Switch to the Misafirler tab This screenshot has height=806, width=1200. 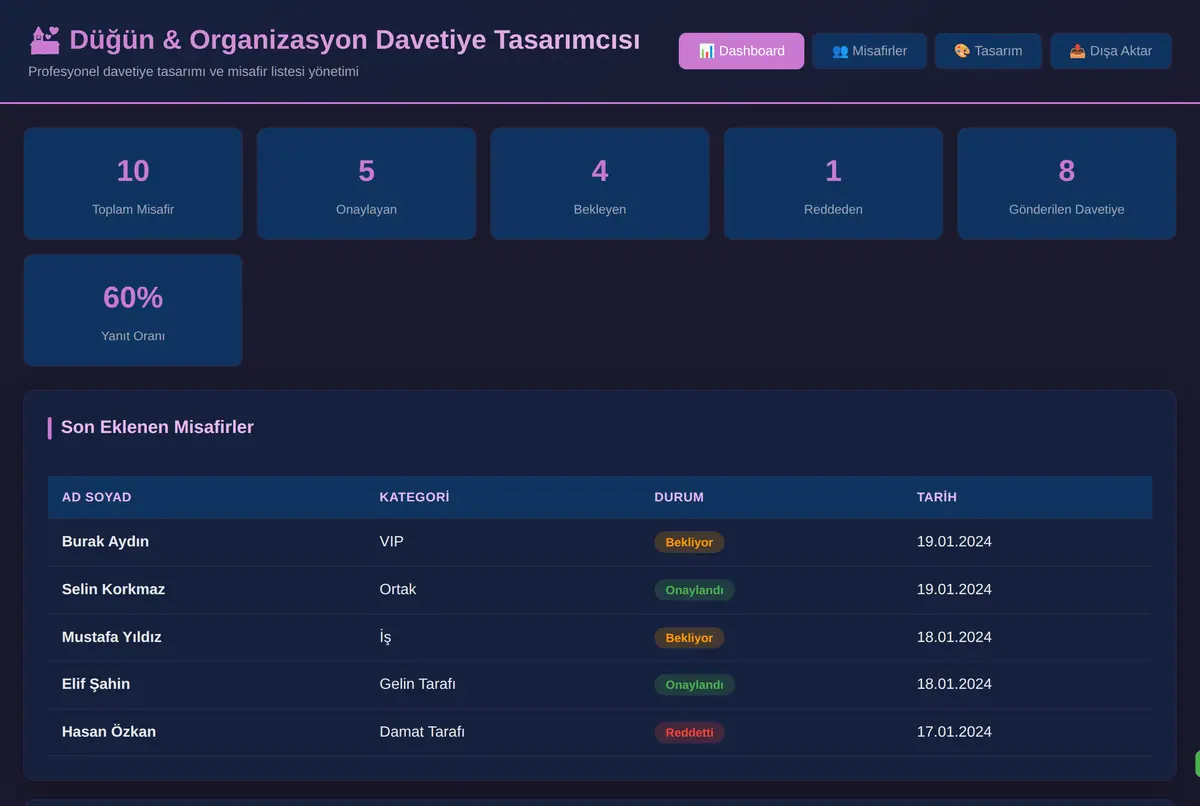(x=869, y=51)
